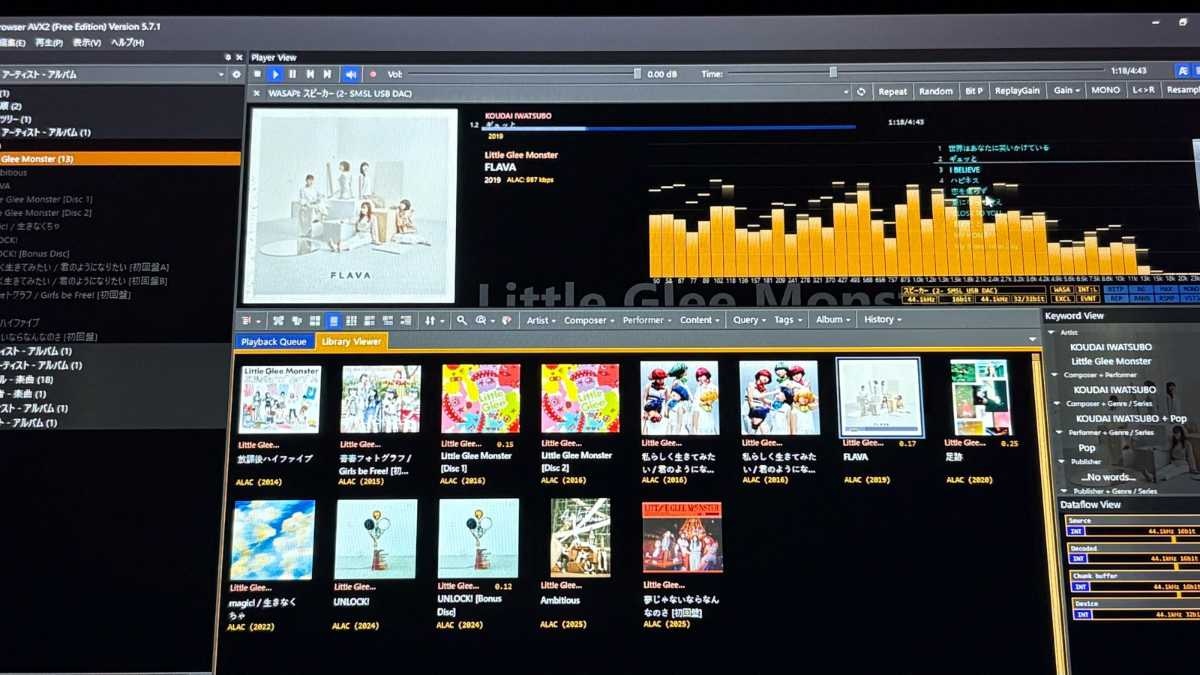Mute audio with the speaker icon

(x=351, y=74)
